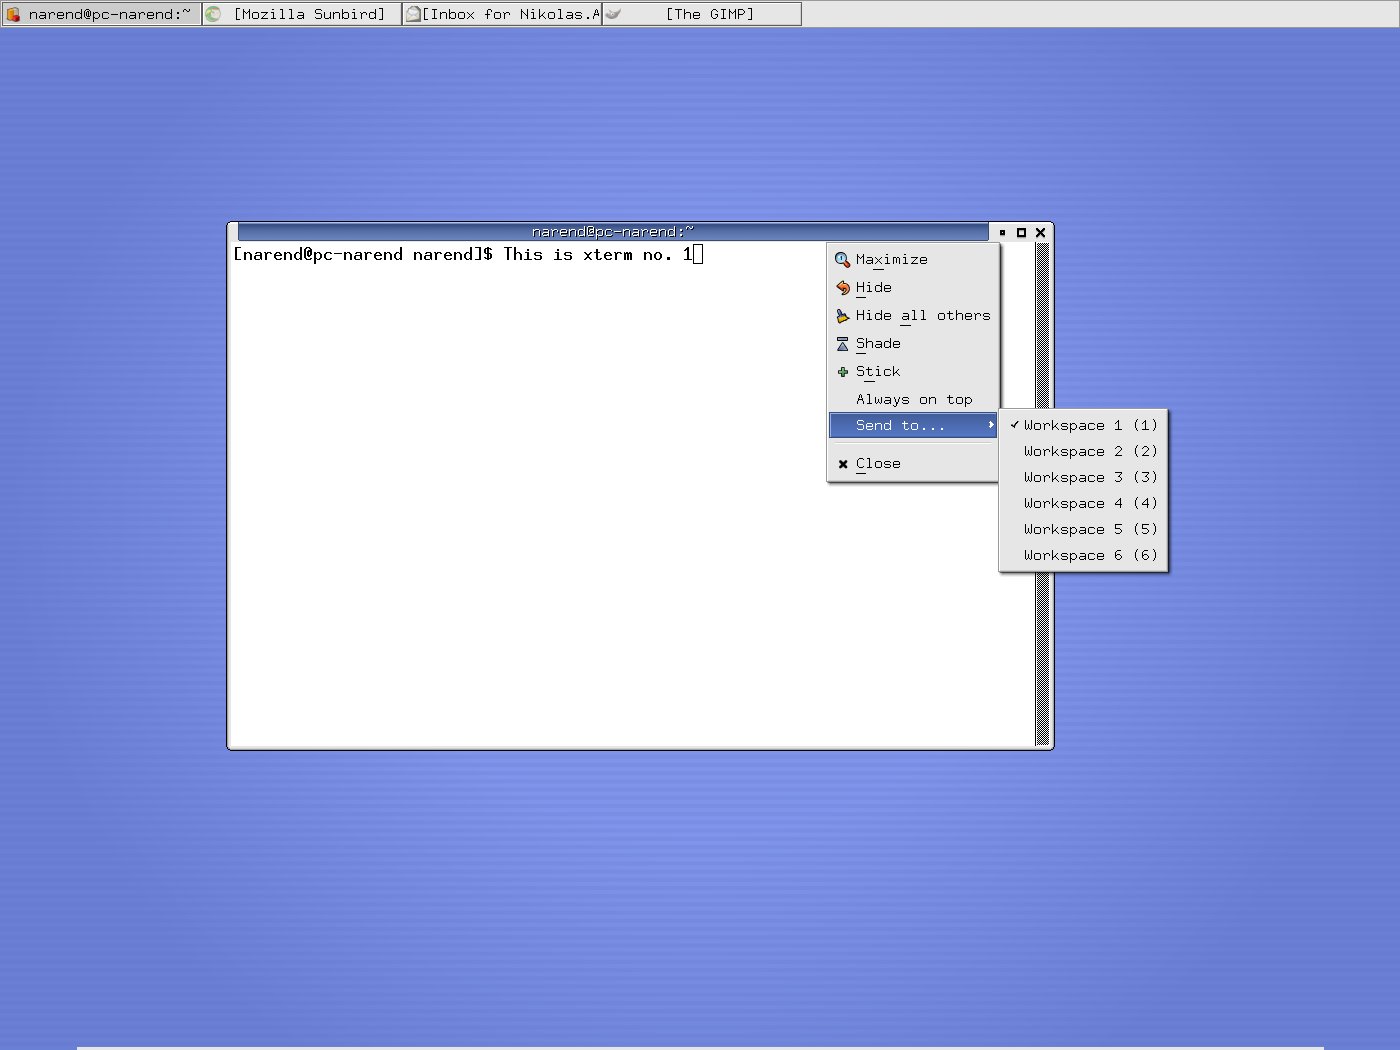Screen dimensions: 1400x1050
Task: Click the Hide arrow icon in menu
Action: pos(842,288)
